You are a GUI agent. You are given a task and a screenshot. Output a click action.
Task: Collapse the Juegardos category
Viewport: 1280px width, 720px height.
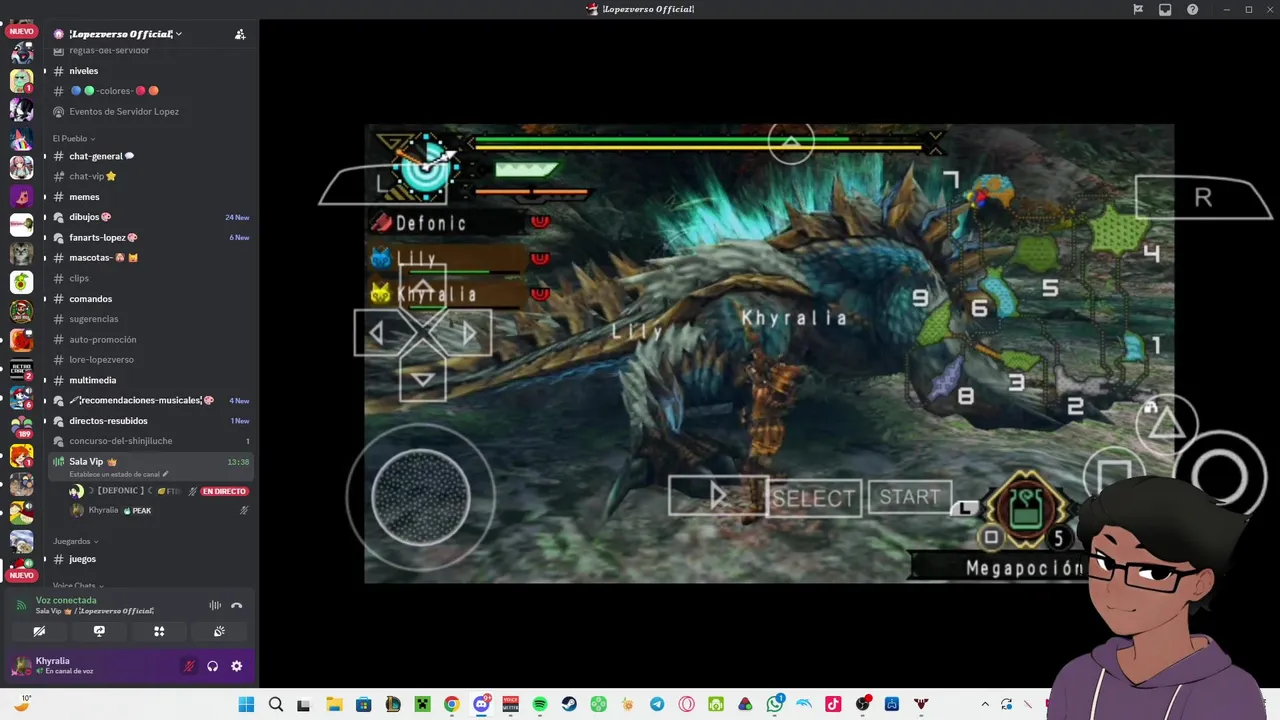(x=74, y=541)
